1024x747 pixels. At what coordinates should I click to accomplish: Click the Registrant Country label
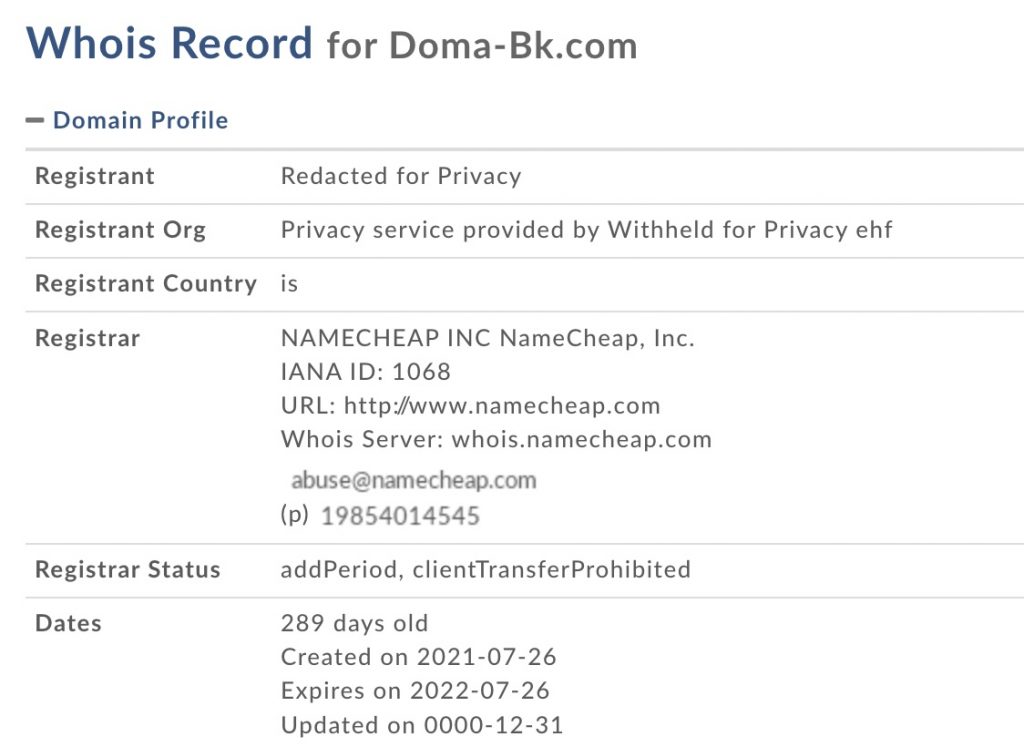146,284
